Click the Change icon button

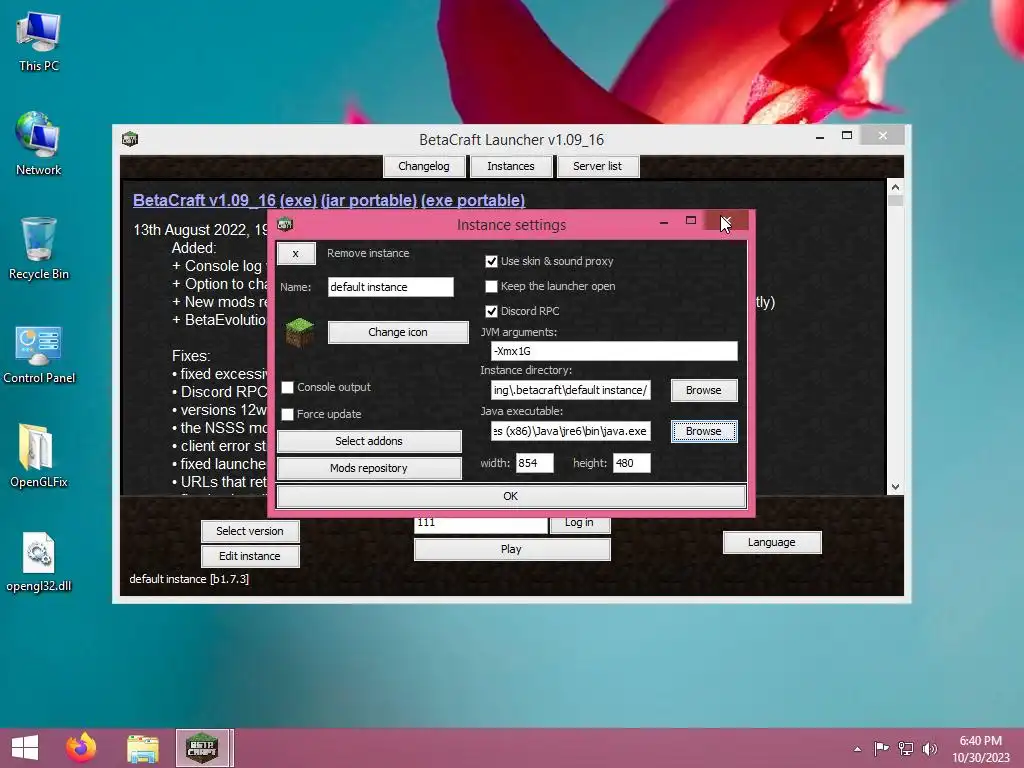coord(398,332)
